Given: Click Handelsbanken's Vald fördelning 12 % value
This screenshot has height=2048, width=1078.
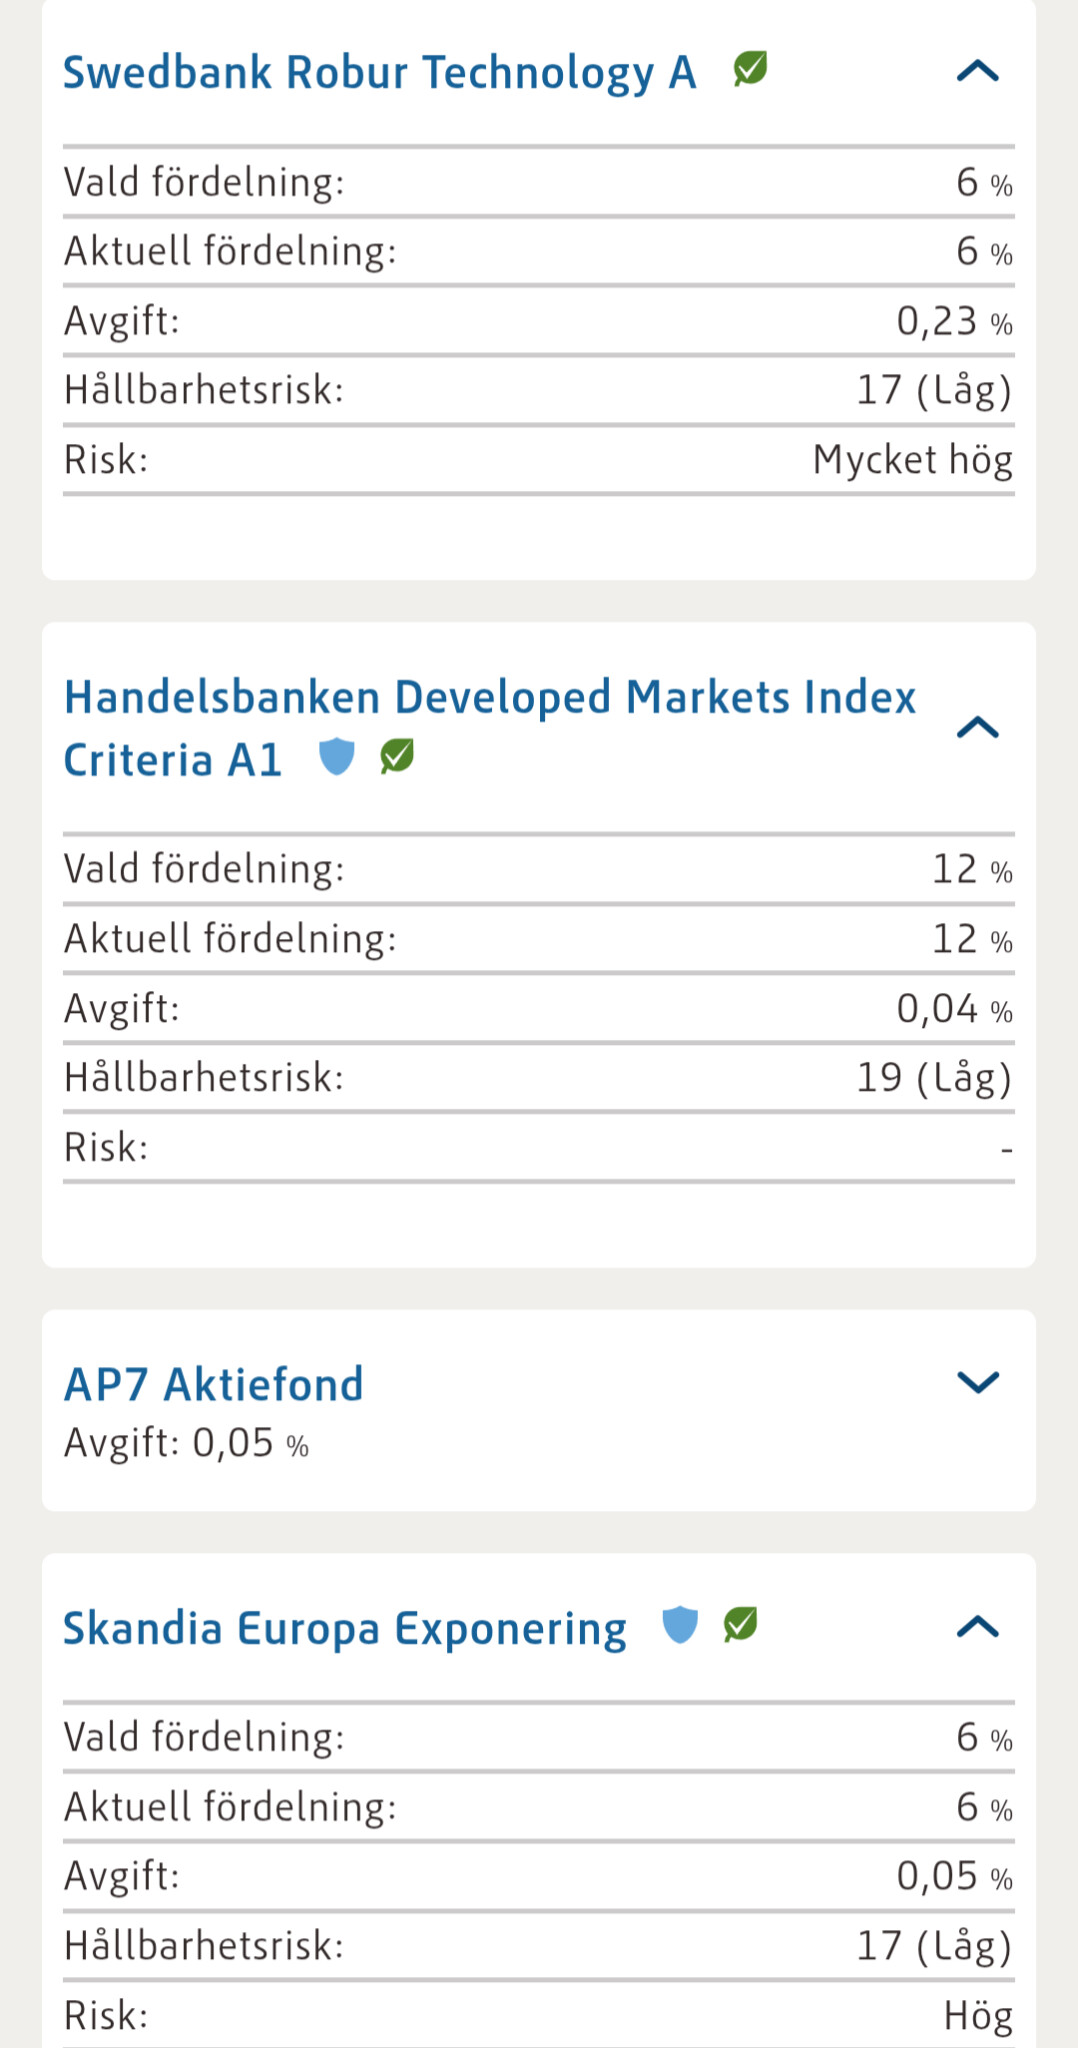Looking at the screenshot, I should [972, 869].
